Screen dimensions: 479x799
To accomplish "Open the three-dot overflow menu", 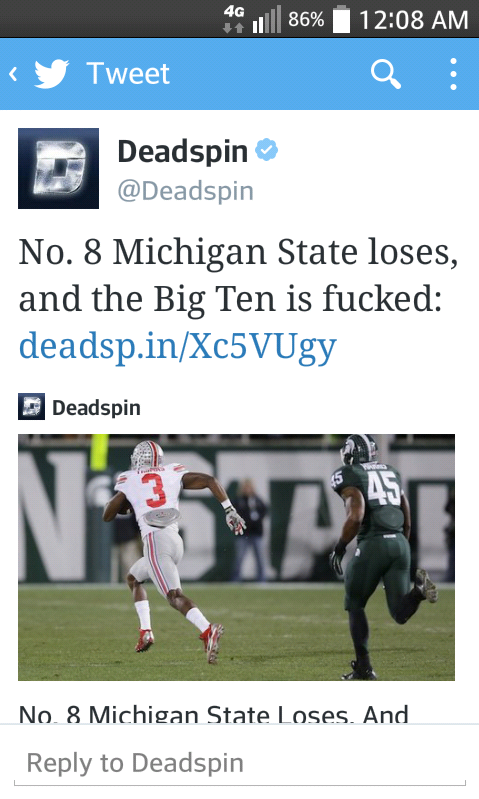I will 453,74.
